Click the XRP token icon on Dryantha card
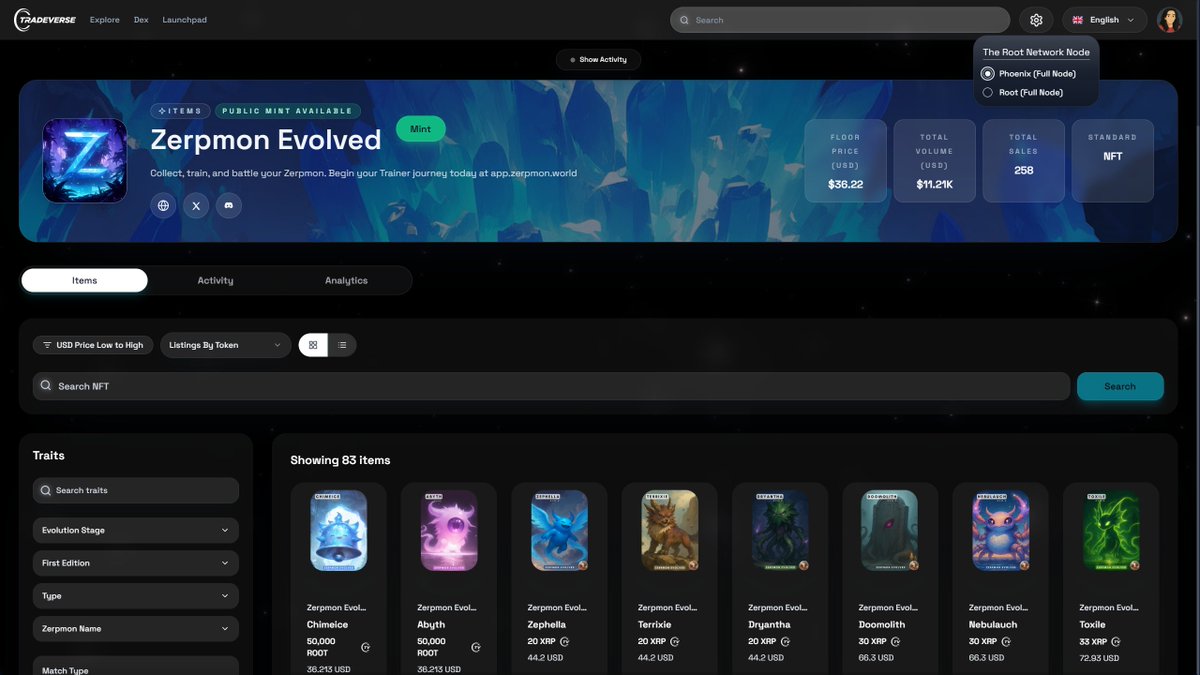This screenshot has height=675, width=1200. click(x=785, y=642)
